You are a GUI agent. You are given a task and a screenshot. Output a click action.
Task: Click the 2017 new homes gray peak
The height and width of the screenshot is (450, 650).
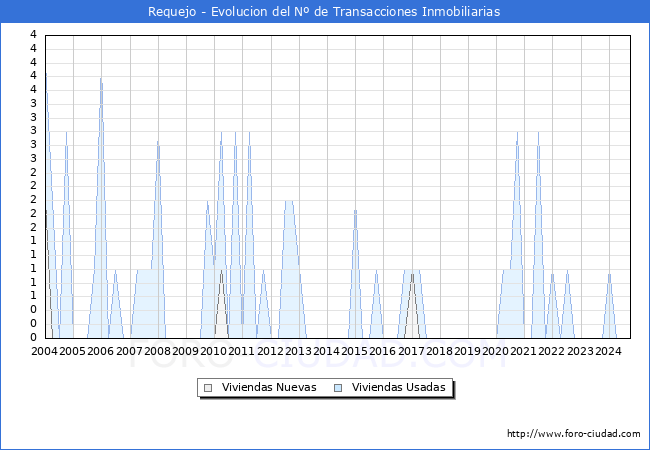point(412,275)
